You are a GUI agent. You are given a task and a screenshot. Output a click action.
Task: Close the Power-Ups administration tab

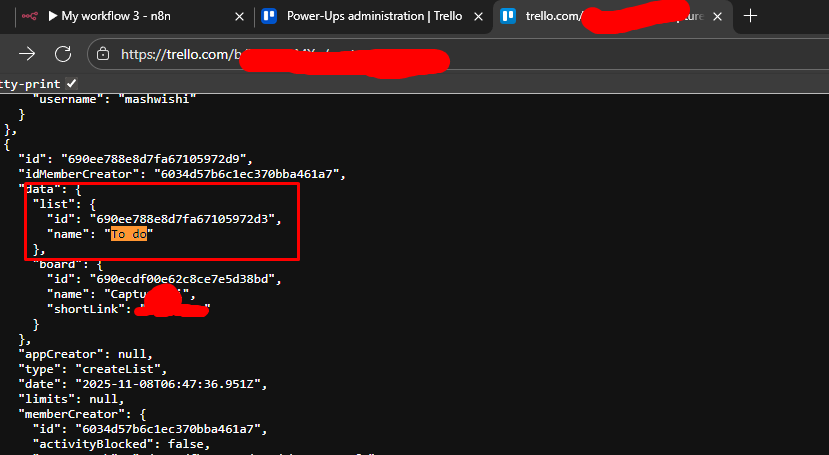(x=478, y=17)
